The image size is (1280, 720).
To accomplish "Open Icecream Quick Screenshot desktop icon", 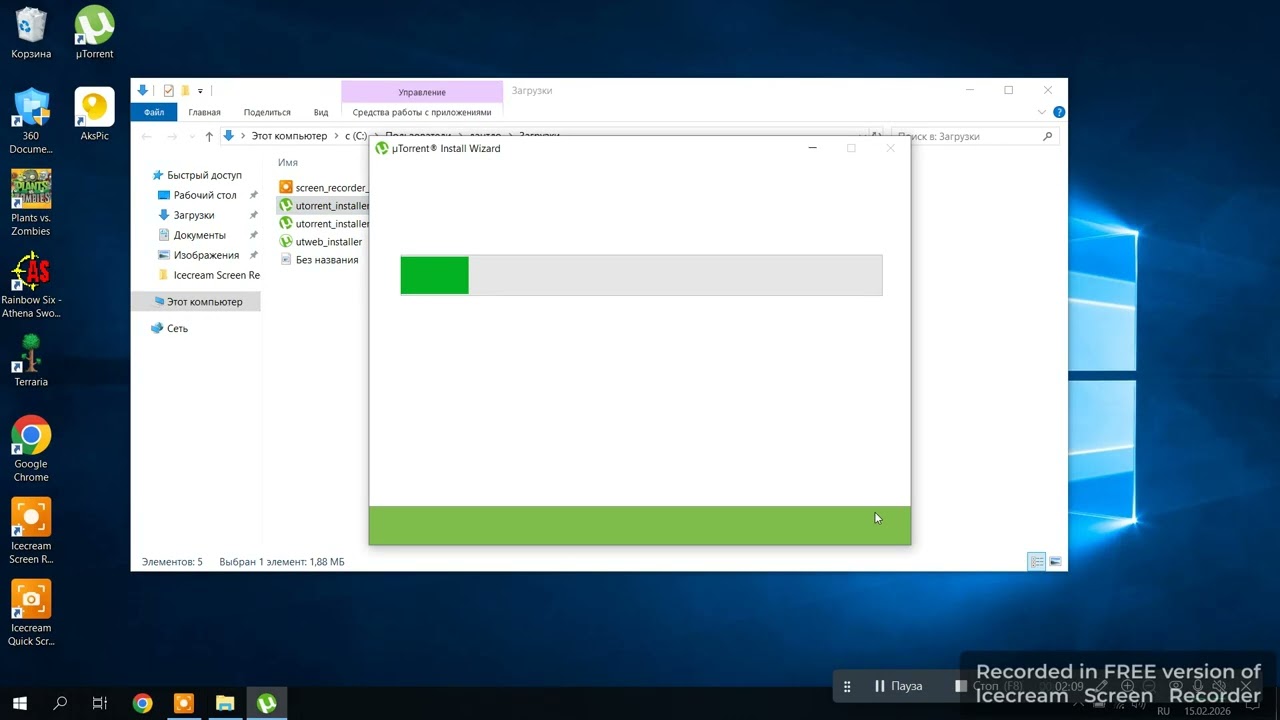I will point(31,613).
